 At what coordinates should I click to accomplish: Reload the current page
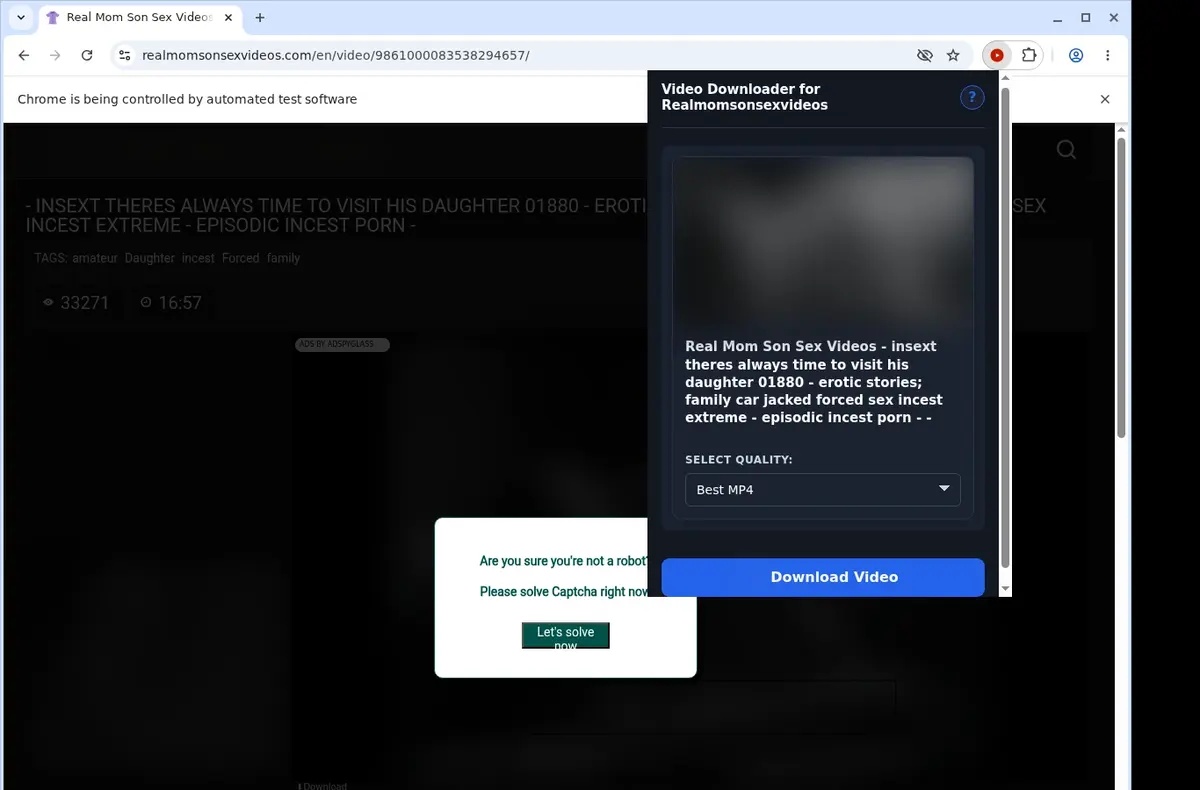tap(87, 56)
